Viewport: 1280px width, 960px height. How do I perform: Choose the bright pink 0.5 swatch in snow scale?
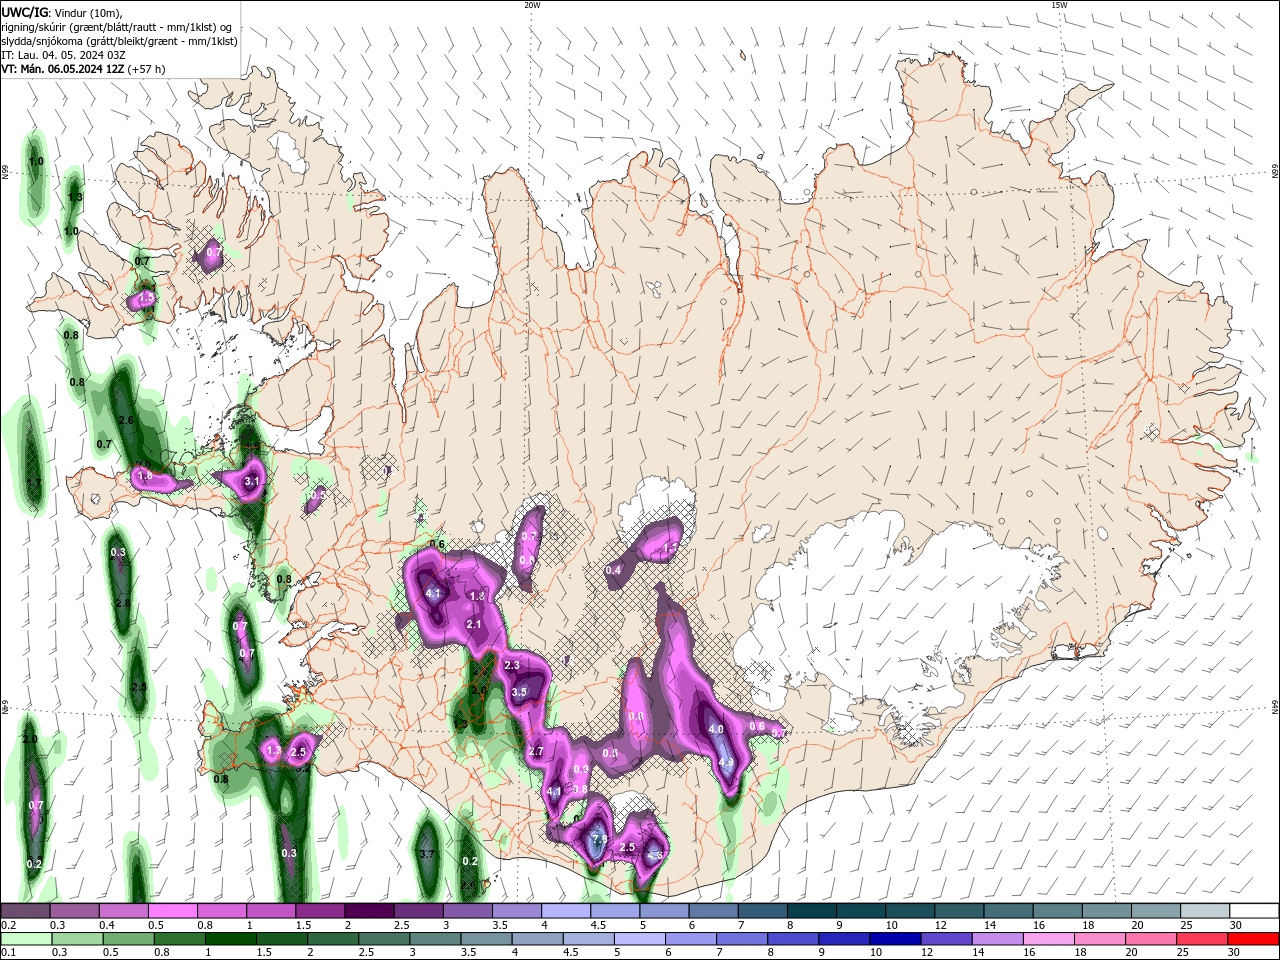[172, 911]
